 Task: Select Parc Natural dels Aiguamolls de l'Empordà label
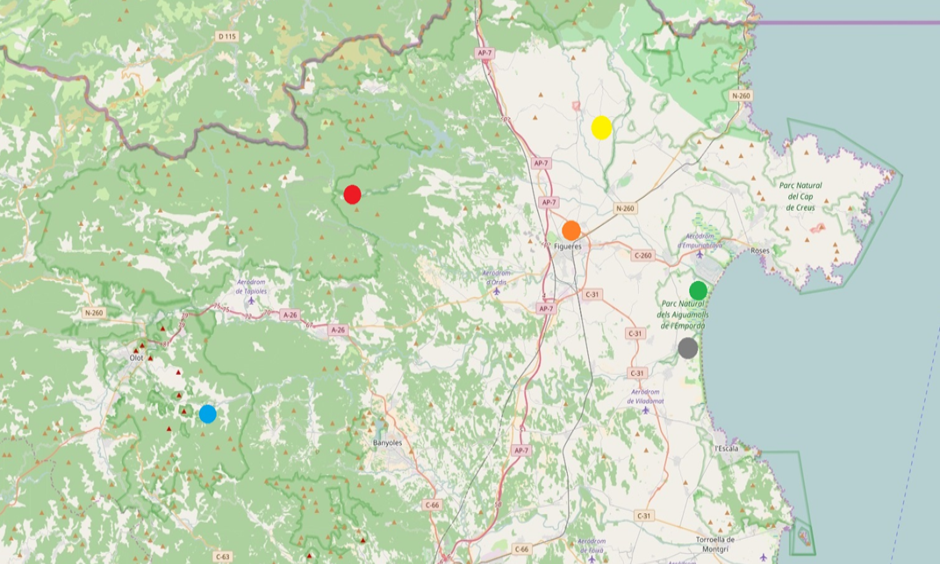682,315
